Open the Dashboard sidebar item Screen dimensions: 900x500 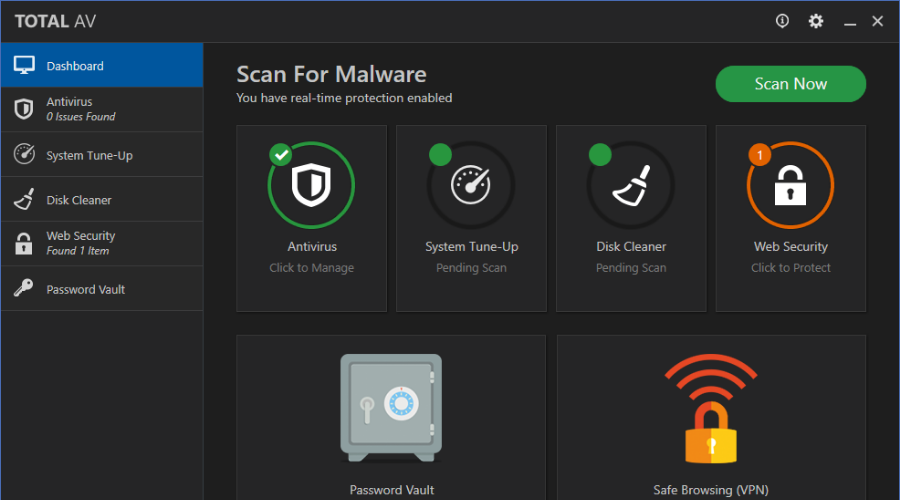[102, 65]
